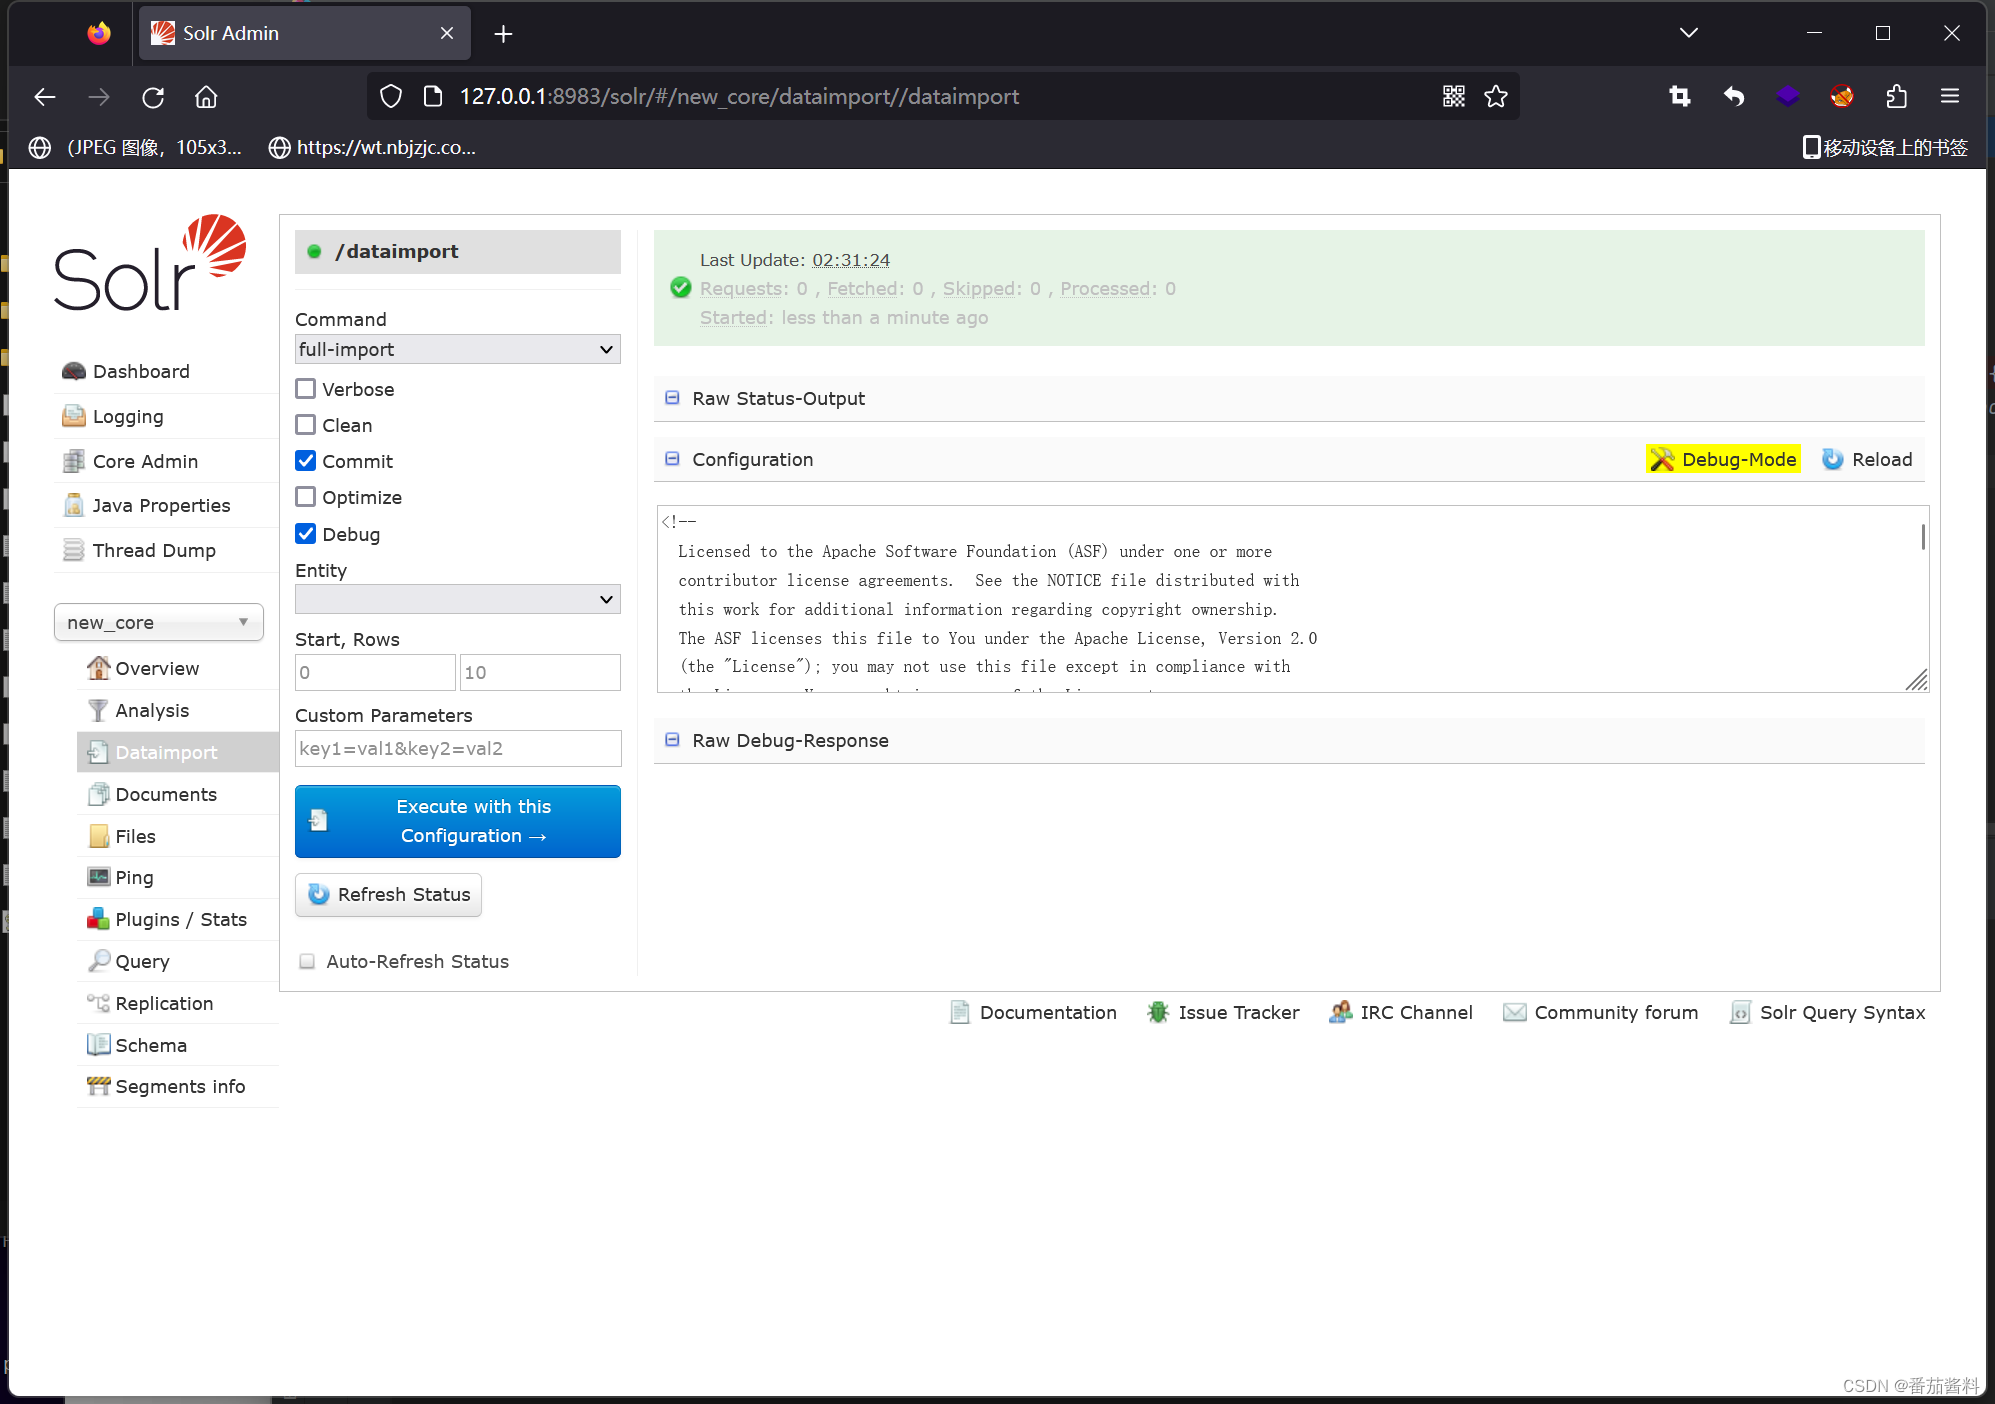Viewport: 1995px width, 1404px height.
Task: Click the Refresh Status button
Action: pyautogui.click(x=388, y=894)
